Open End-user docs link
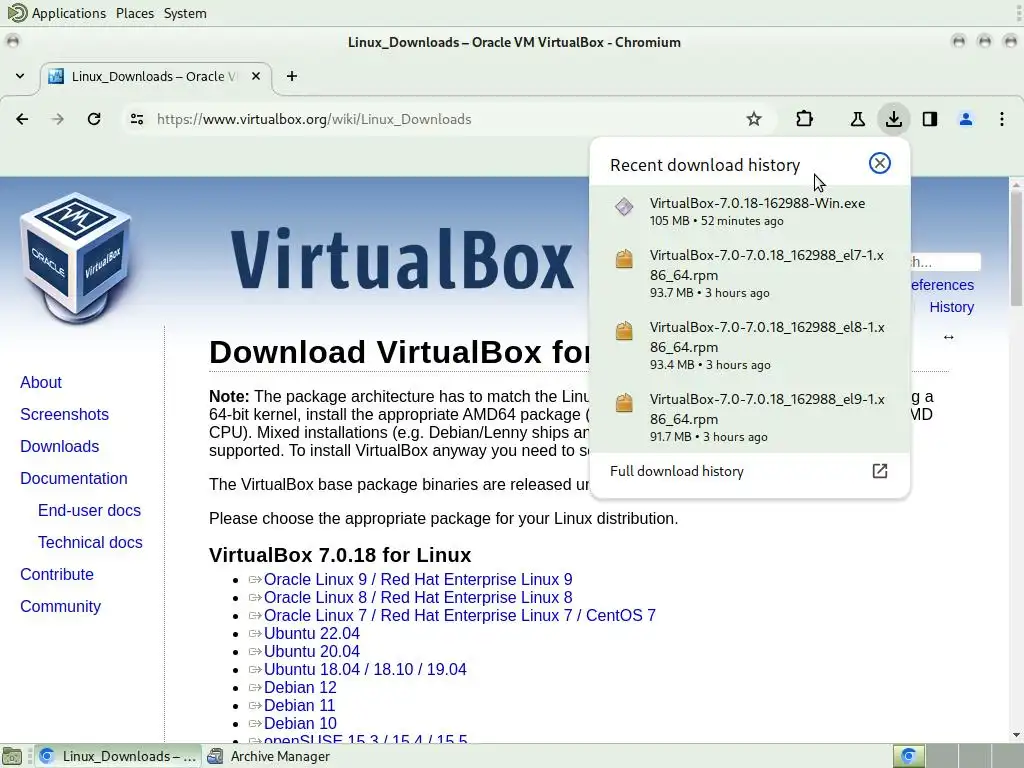The height and width of the screenshot is (768, 1024). [89, 510]
